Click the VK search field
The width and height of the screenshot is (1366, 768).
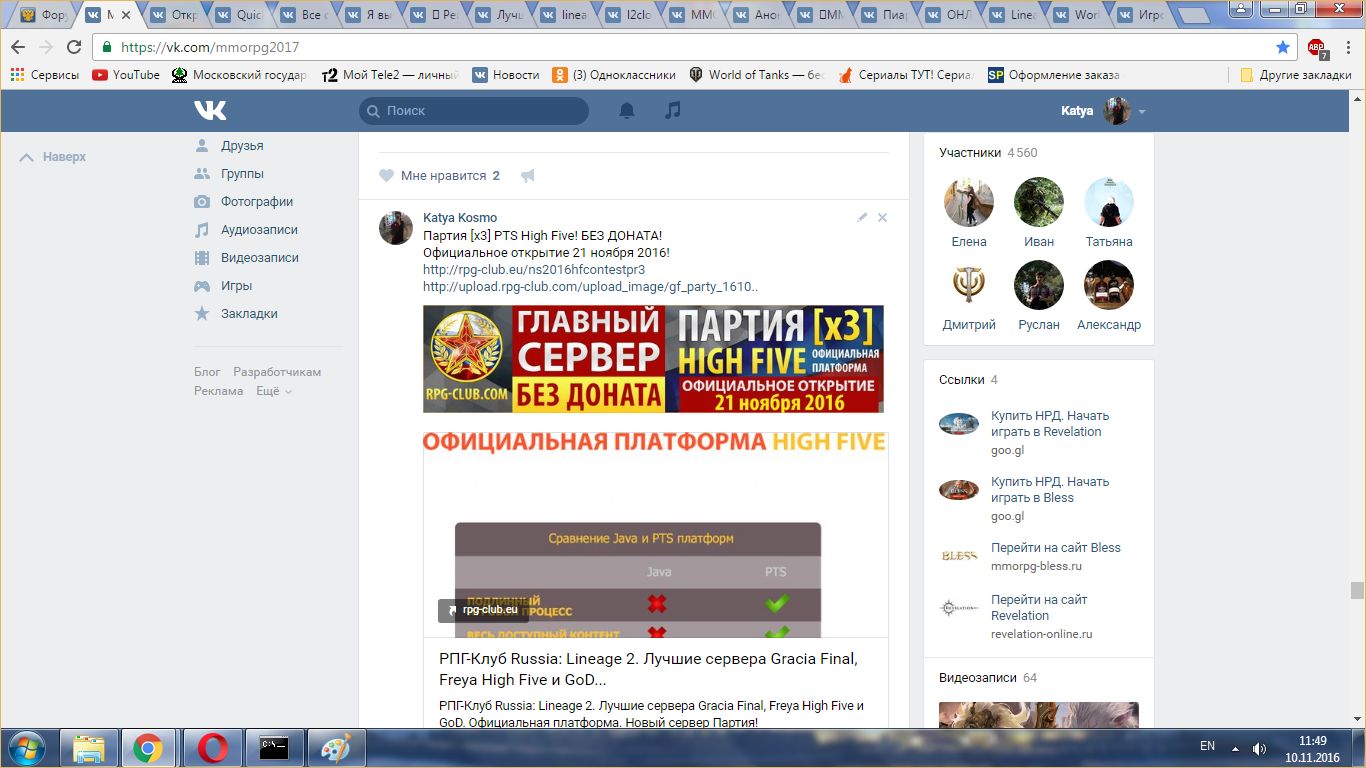474,111
